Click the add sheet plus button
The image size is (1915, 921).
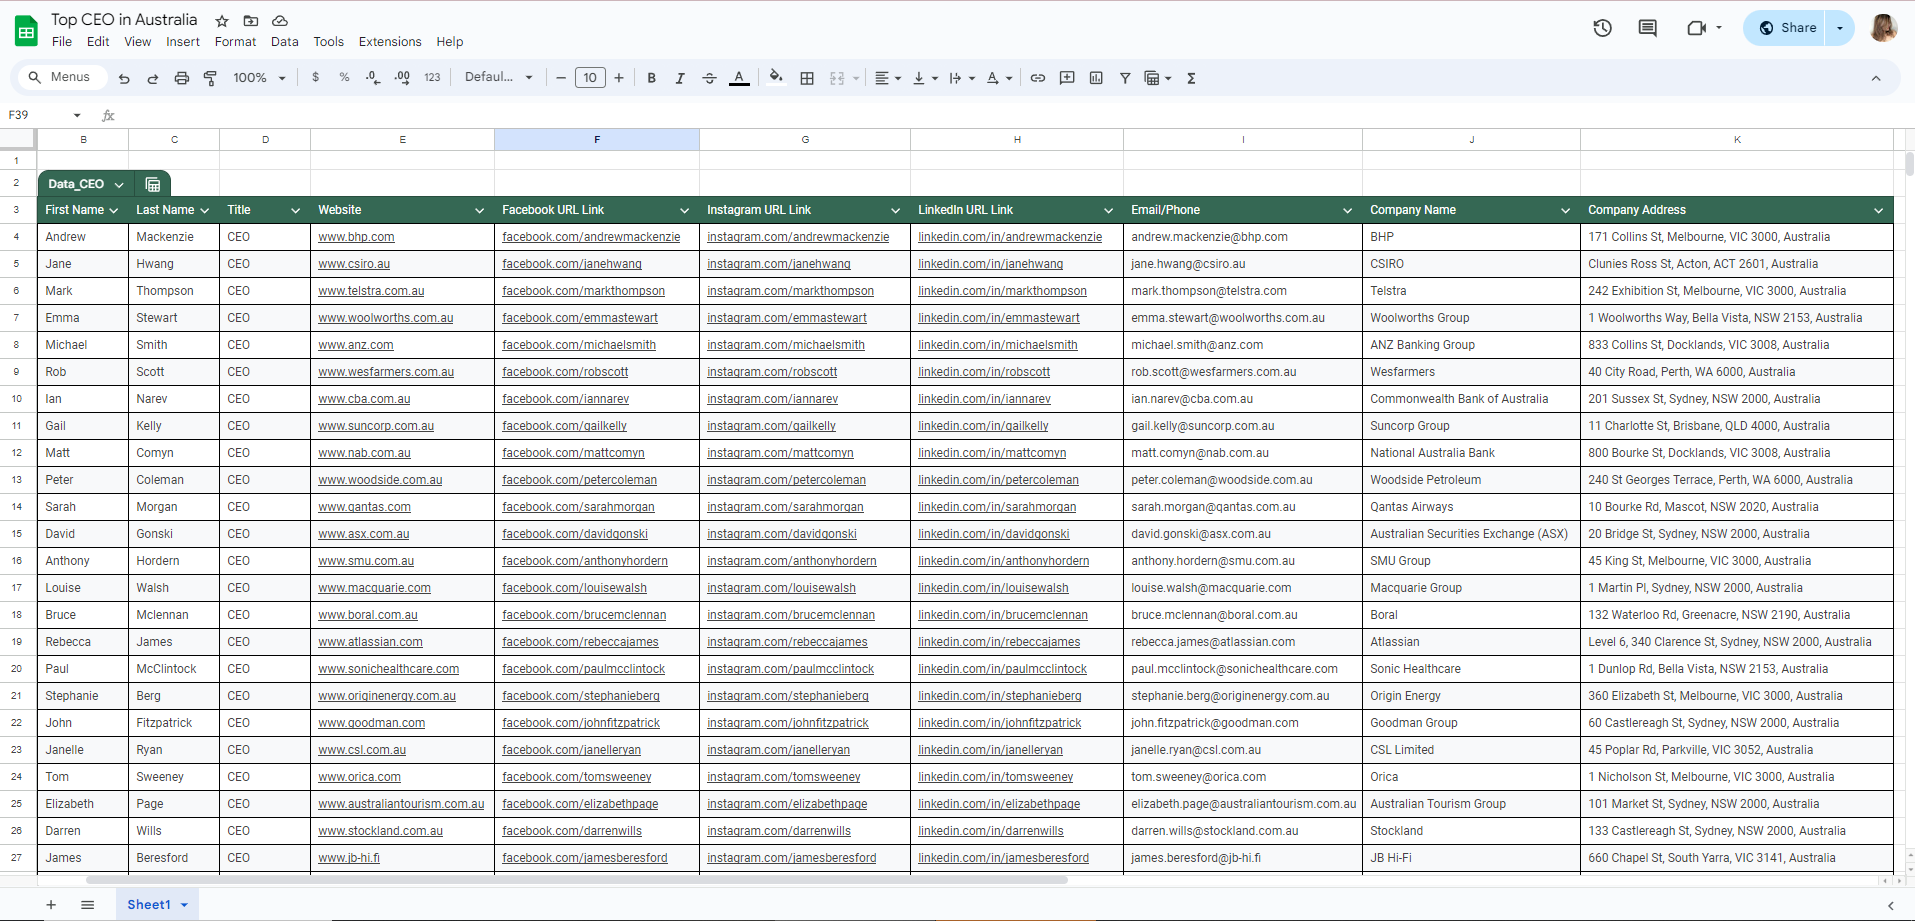click(51, 905)
